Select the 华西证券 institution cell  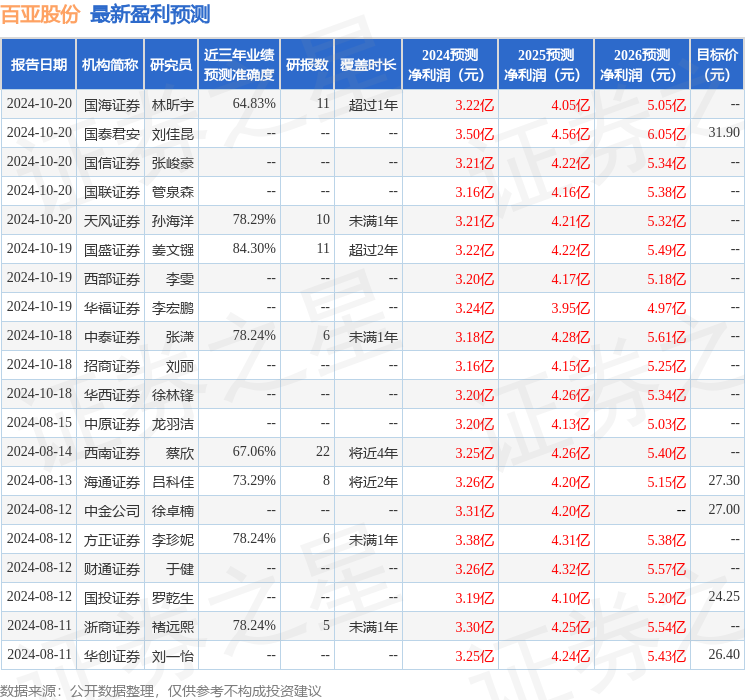112,395
